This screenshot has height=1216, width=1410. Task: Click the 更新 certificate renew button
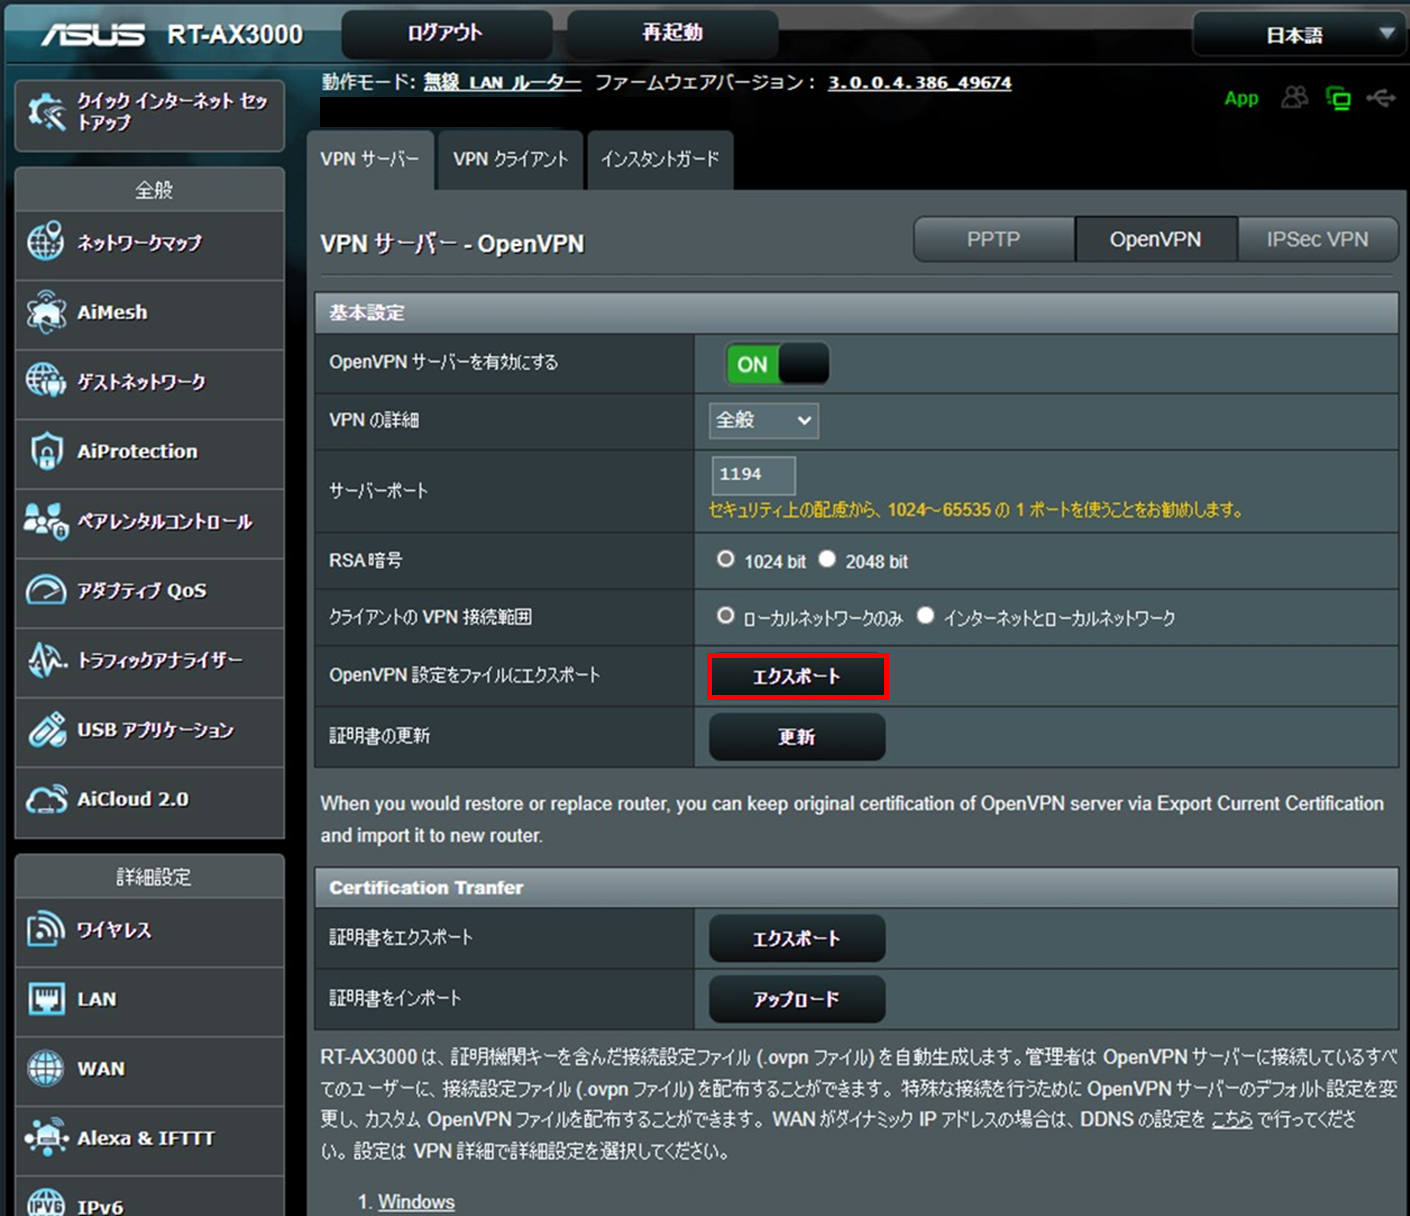[x=797, y=737]
